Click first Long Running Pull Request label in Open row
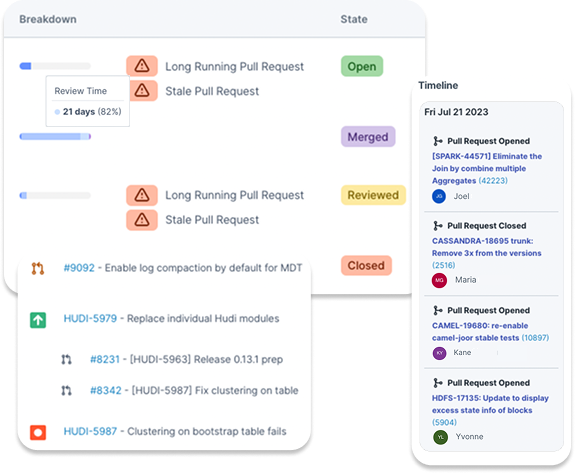The width and height of the screenshot is (576, 474). pyautogui.click(x=234, y=67)
